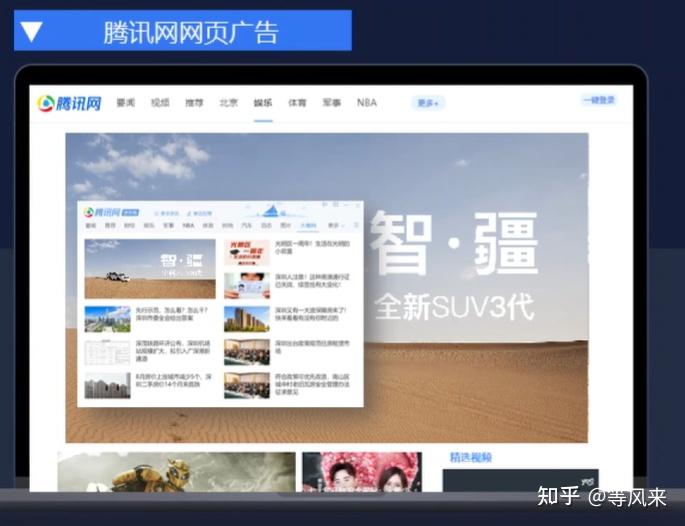Viewport: 685px width, 526px height.
Task: Open the desert SUV ad thumbnail in popup
Action: tap(150, 269)
